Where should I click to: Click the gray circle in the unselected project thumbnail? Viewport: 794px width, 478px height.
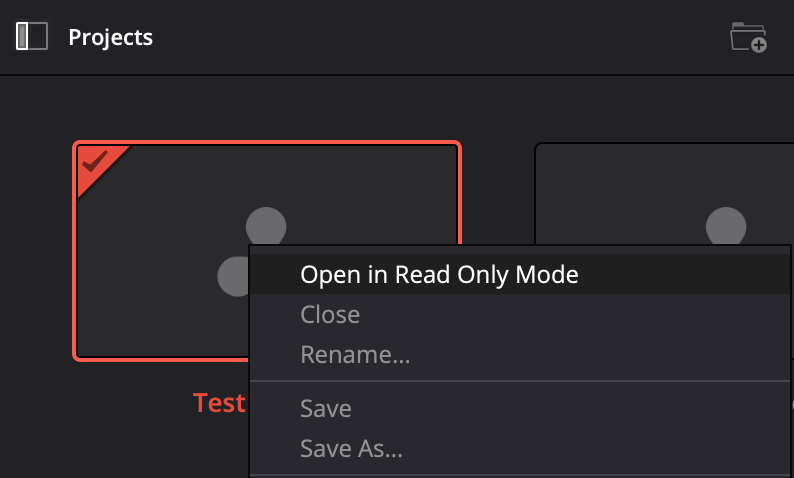coord(726,225)
